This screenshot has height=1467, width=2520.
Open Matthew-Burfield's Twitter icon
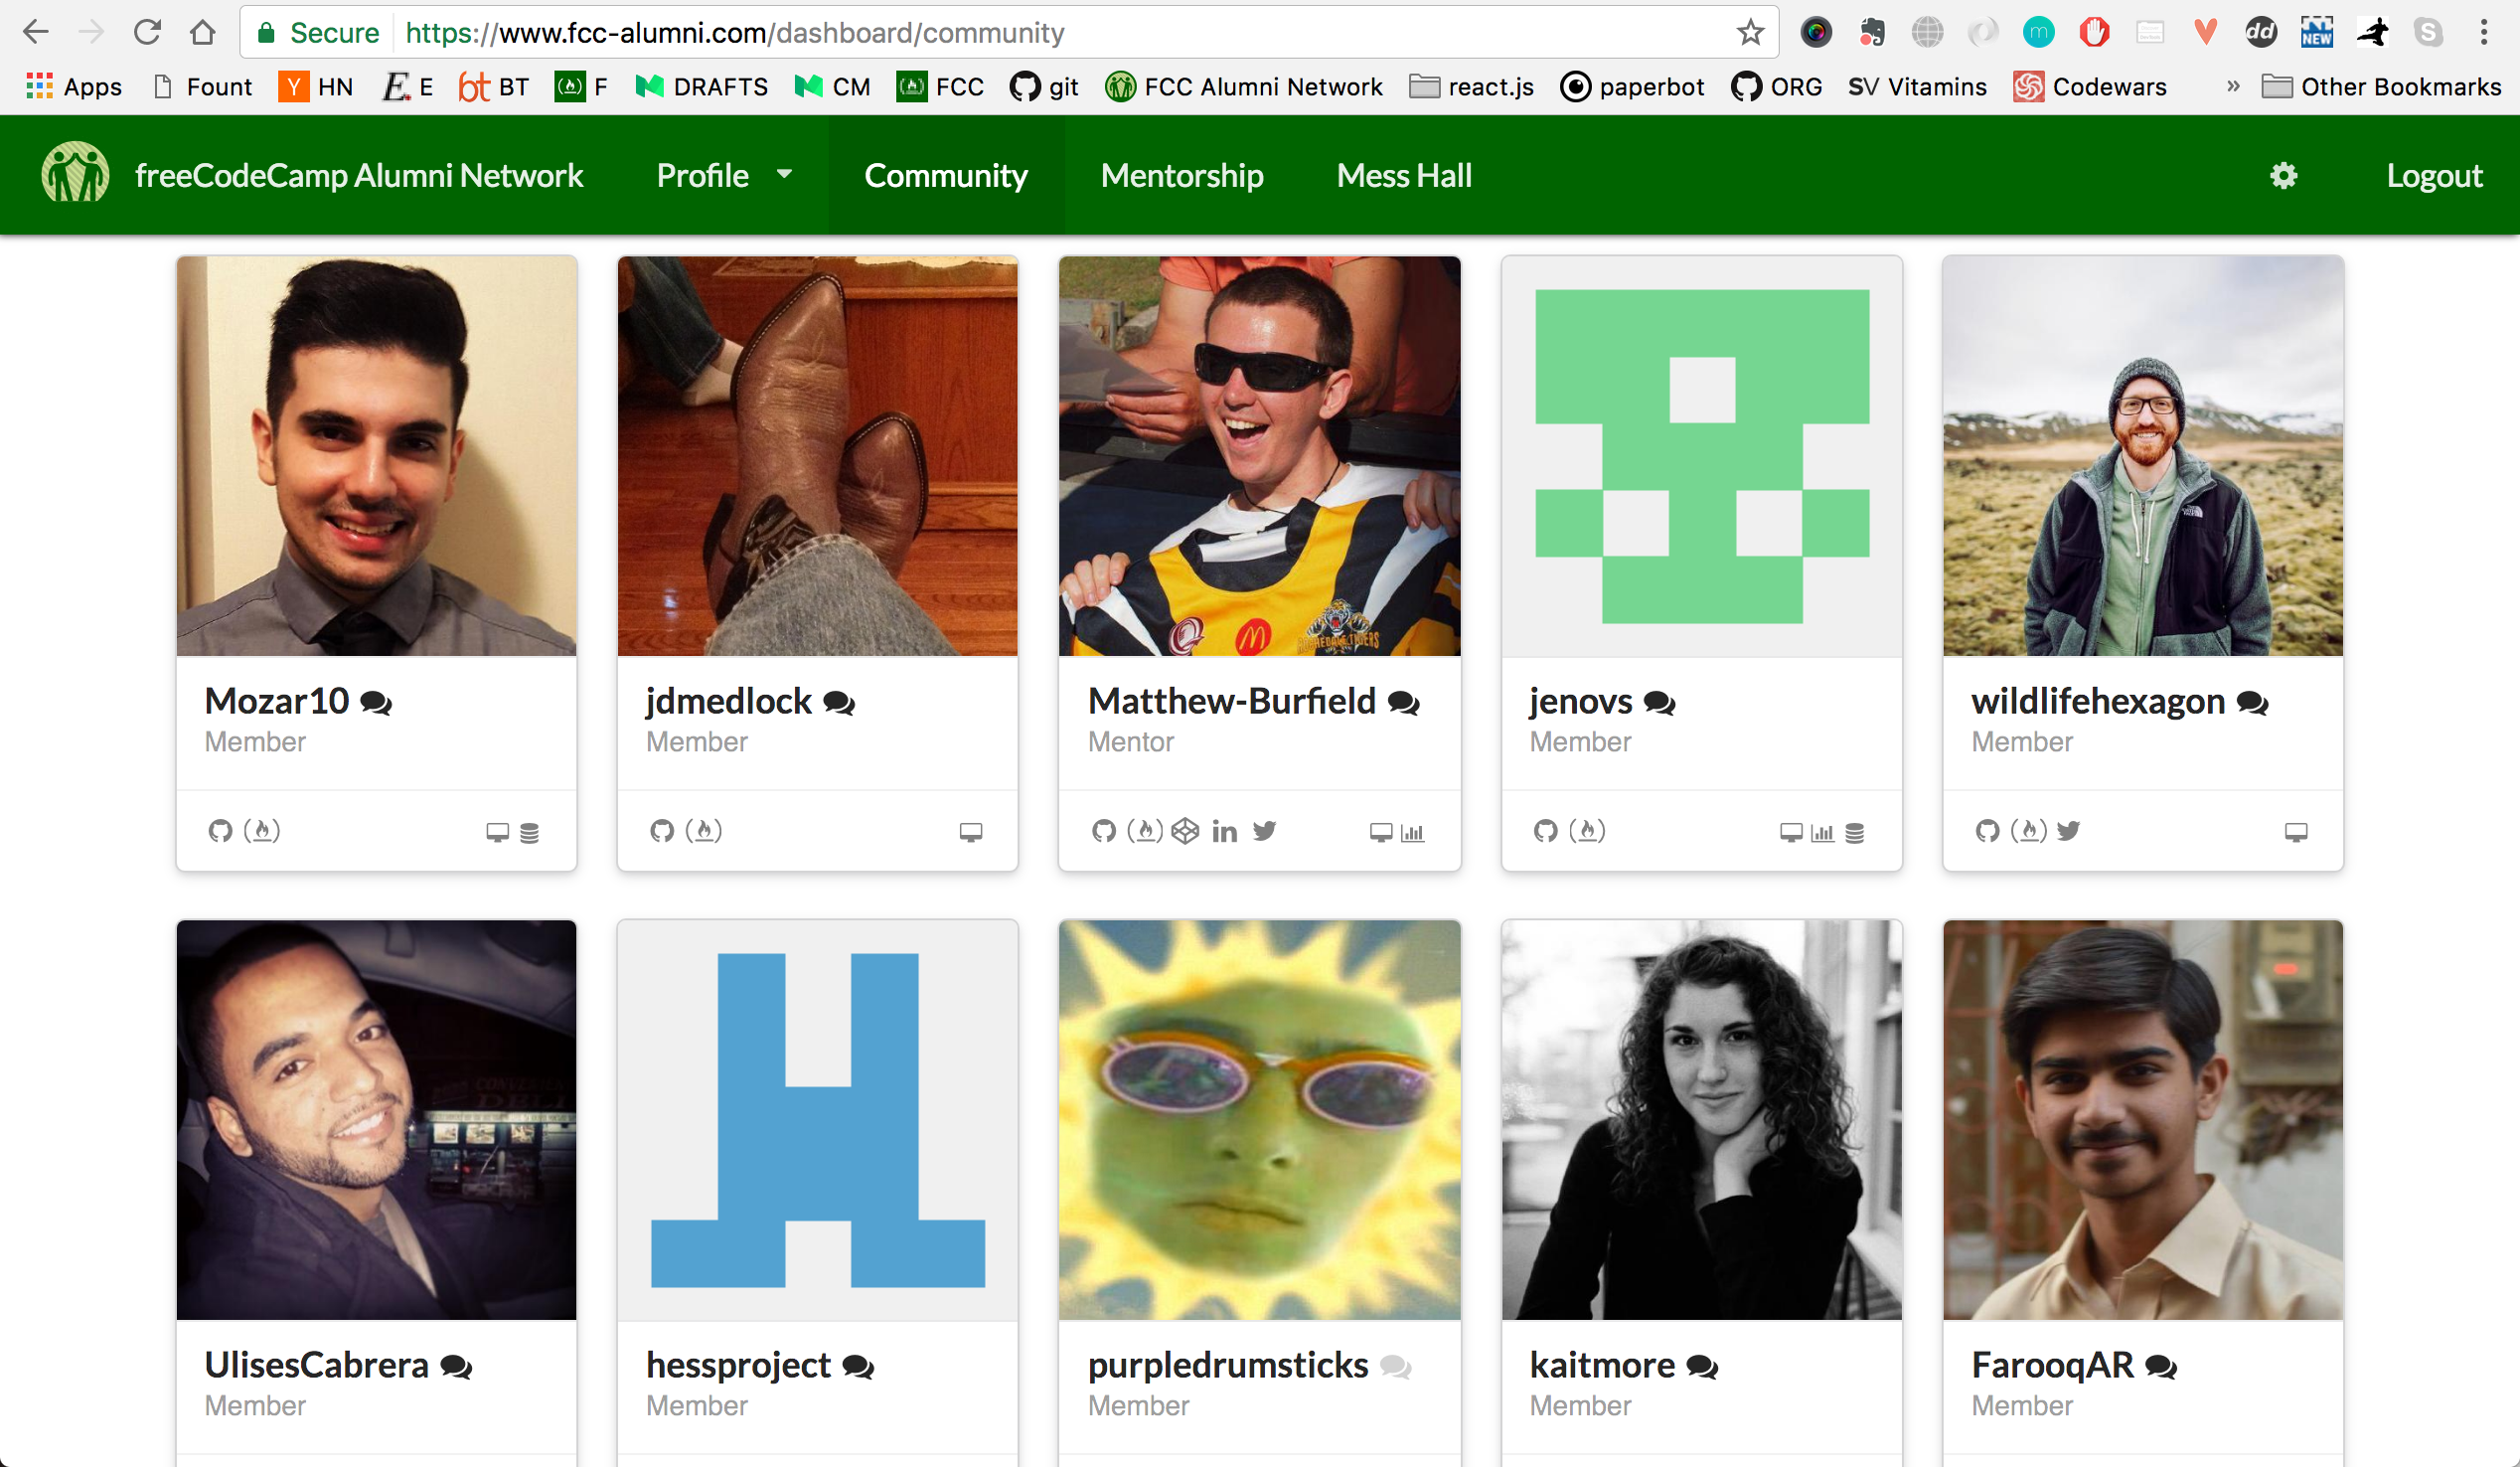coord(1264,831)
